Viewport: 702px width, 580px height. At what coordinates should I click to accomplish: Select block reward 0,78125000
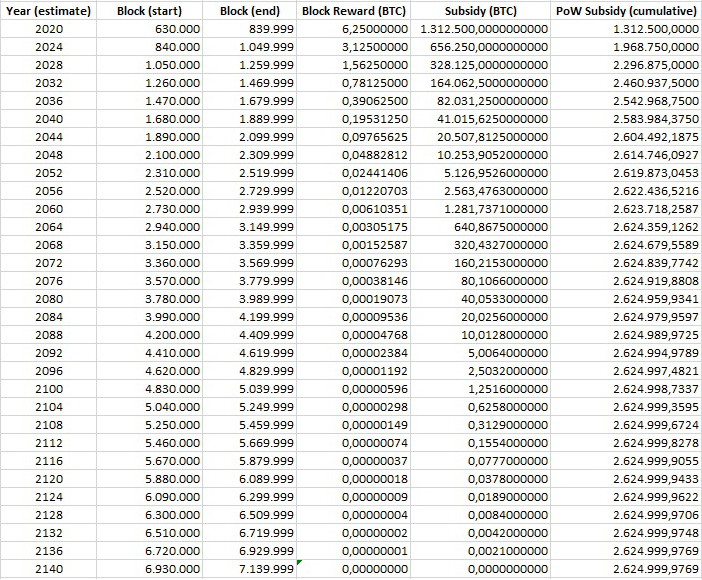[354, 83]
